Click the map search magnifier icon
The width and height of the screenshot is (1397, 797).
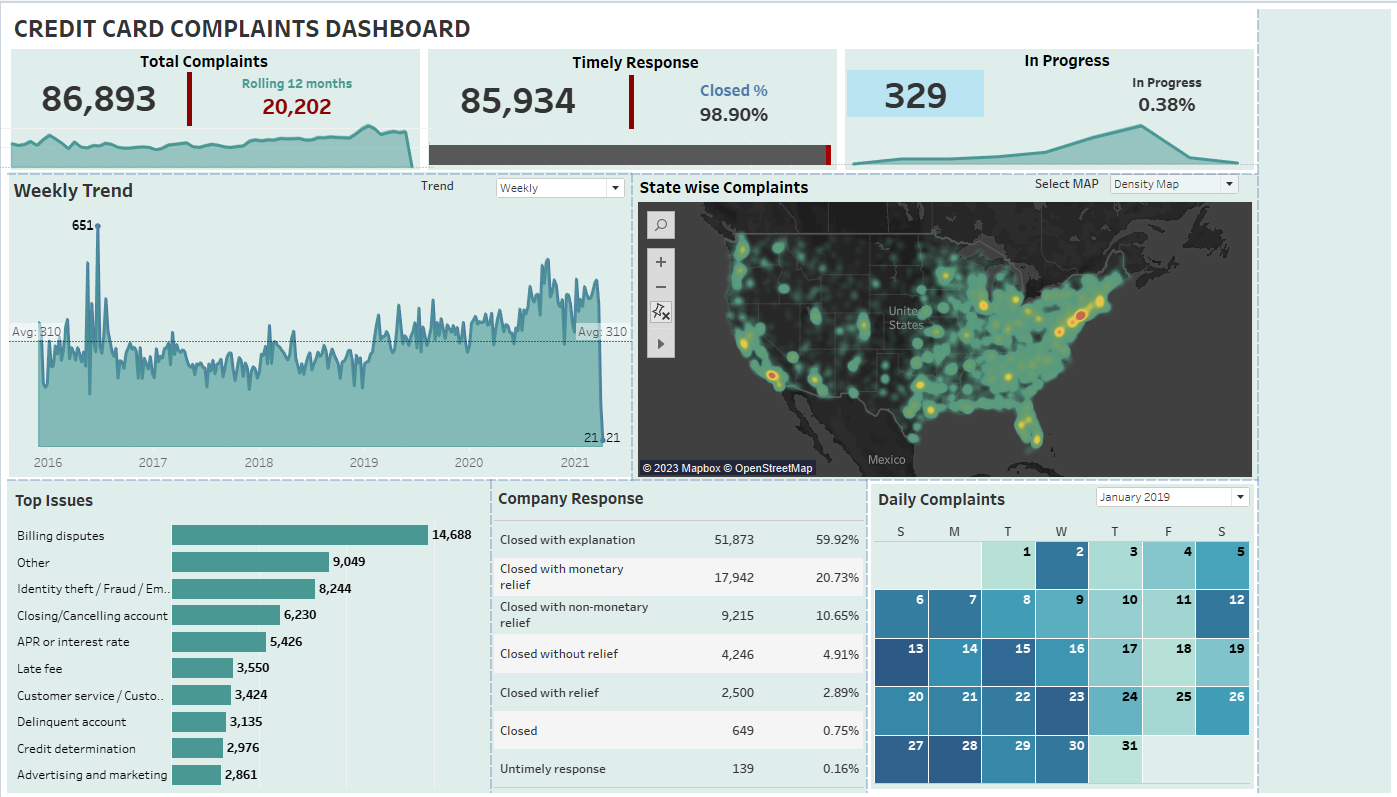pos(661,226)
